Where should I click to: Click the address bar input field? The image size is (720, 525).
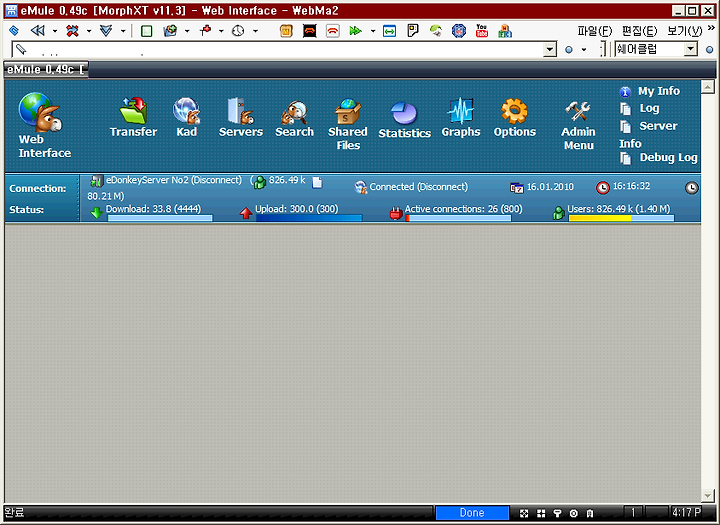[277, 49]
